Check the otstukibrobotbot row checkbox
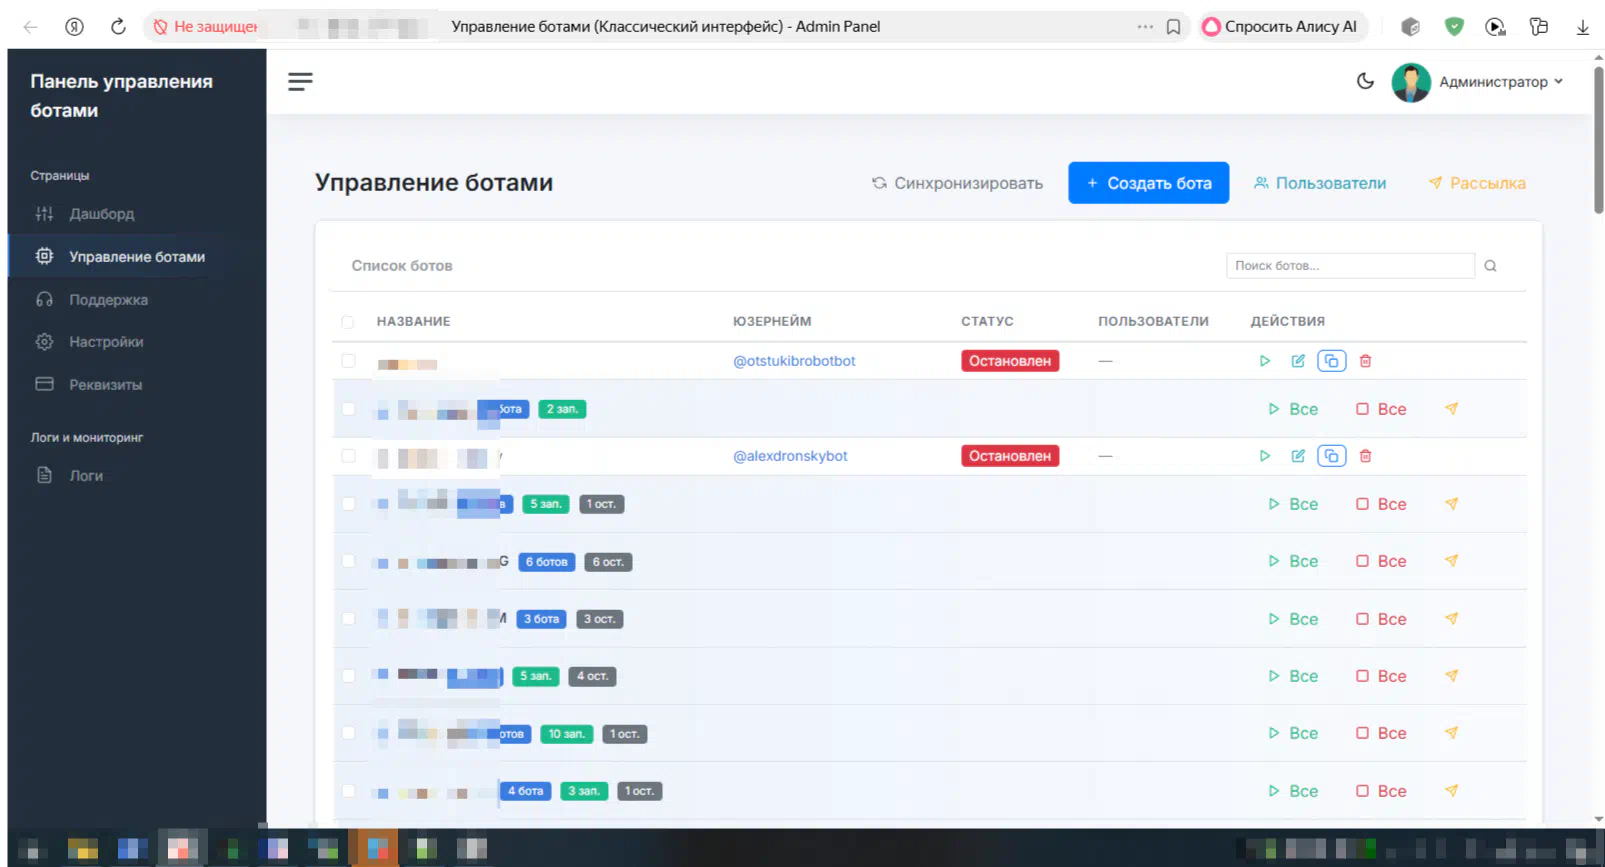 348,361
